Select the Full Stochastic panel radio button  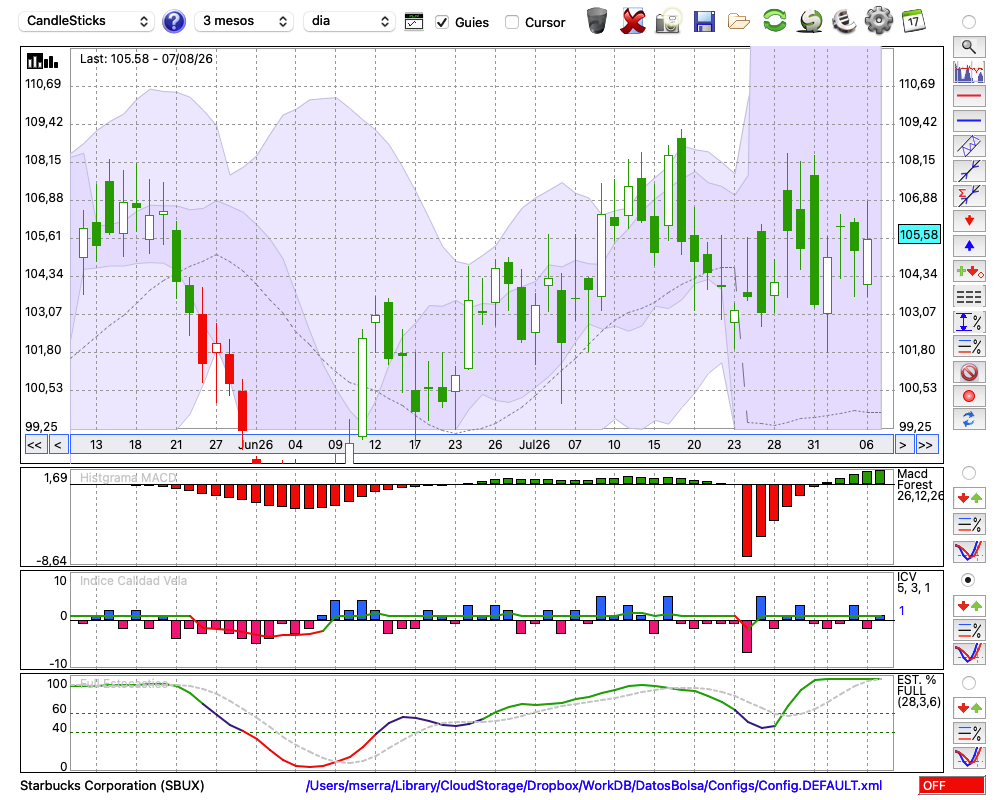(x=969, y=683)
